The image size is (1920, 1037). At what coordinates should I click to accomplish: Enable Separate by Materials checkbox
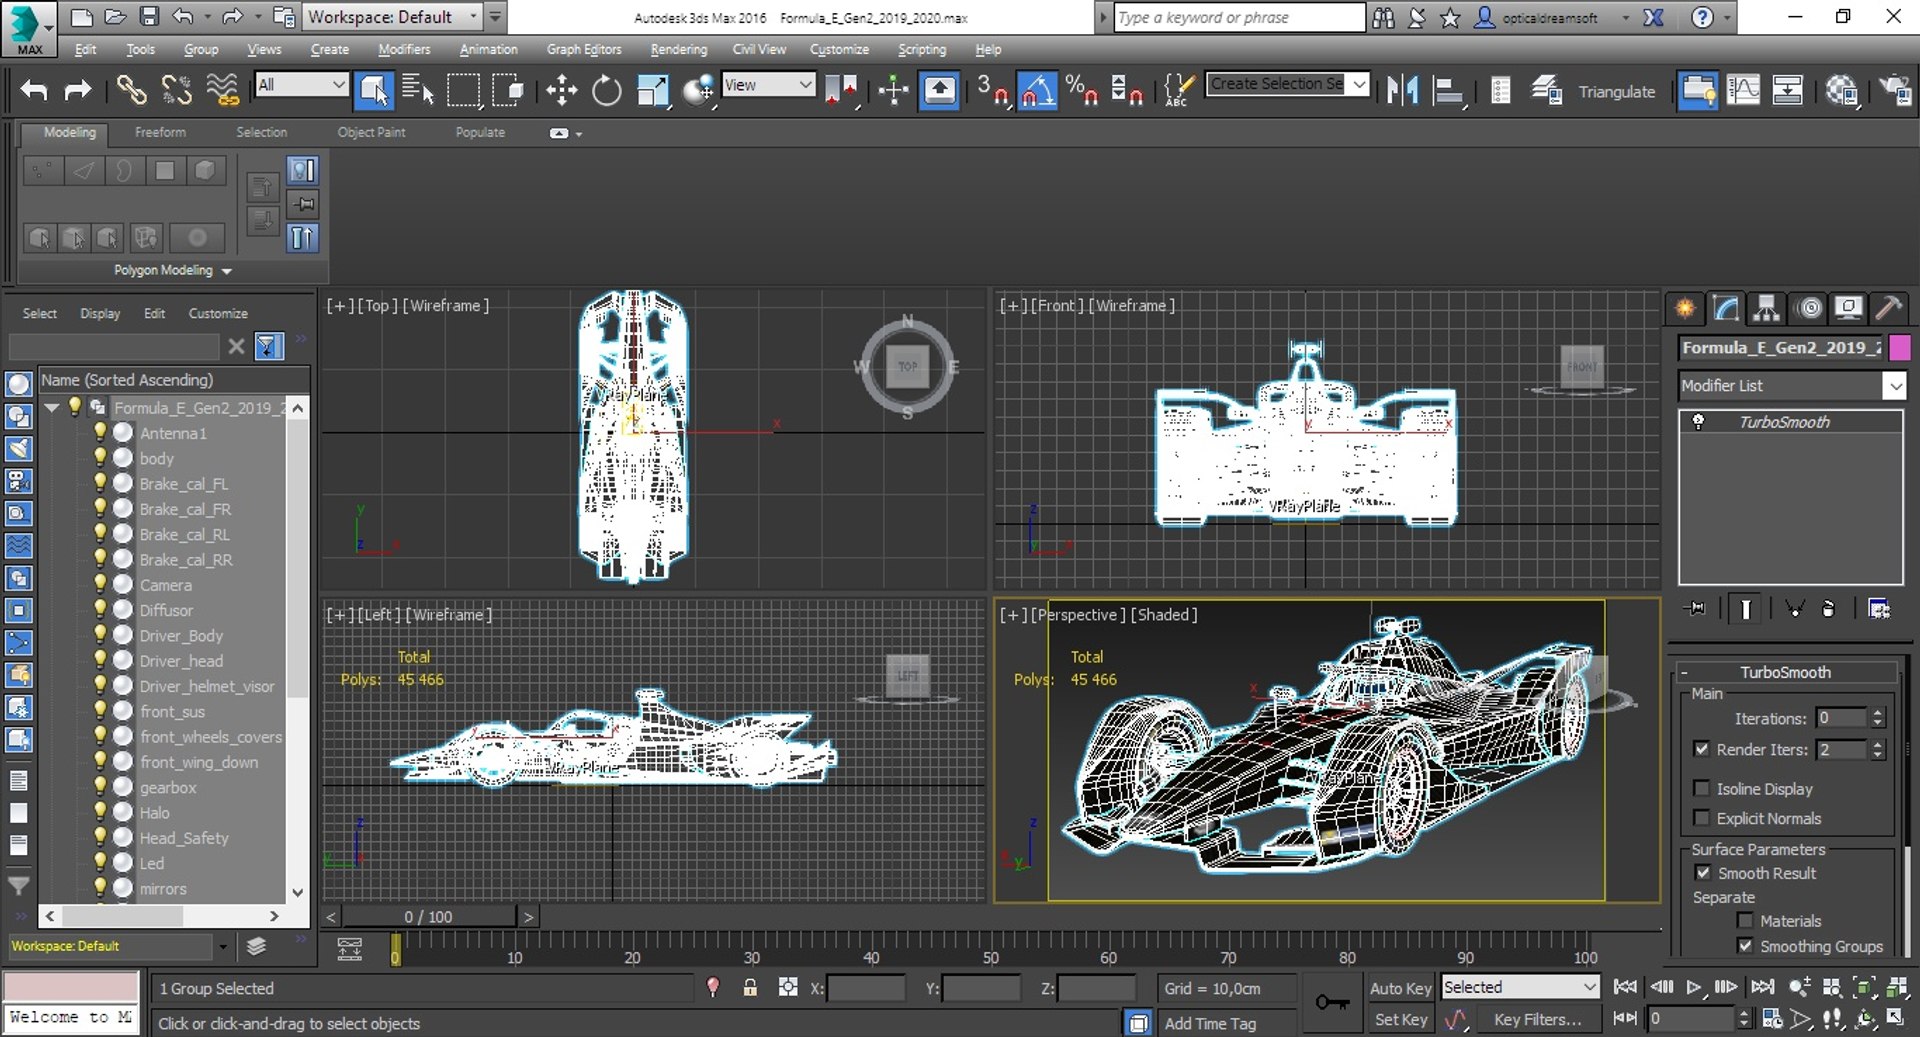tap(1745, 920)
